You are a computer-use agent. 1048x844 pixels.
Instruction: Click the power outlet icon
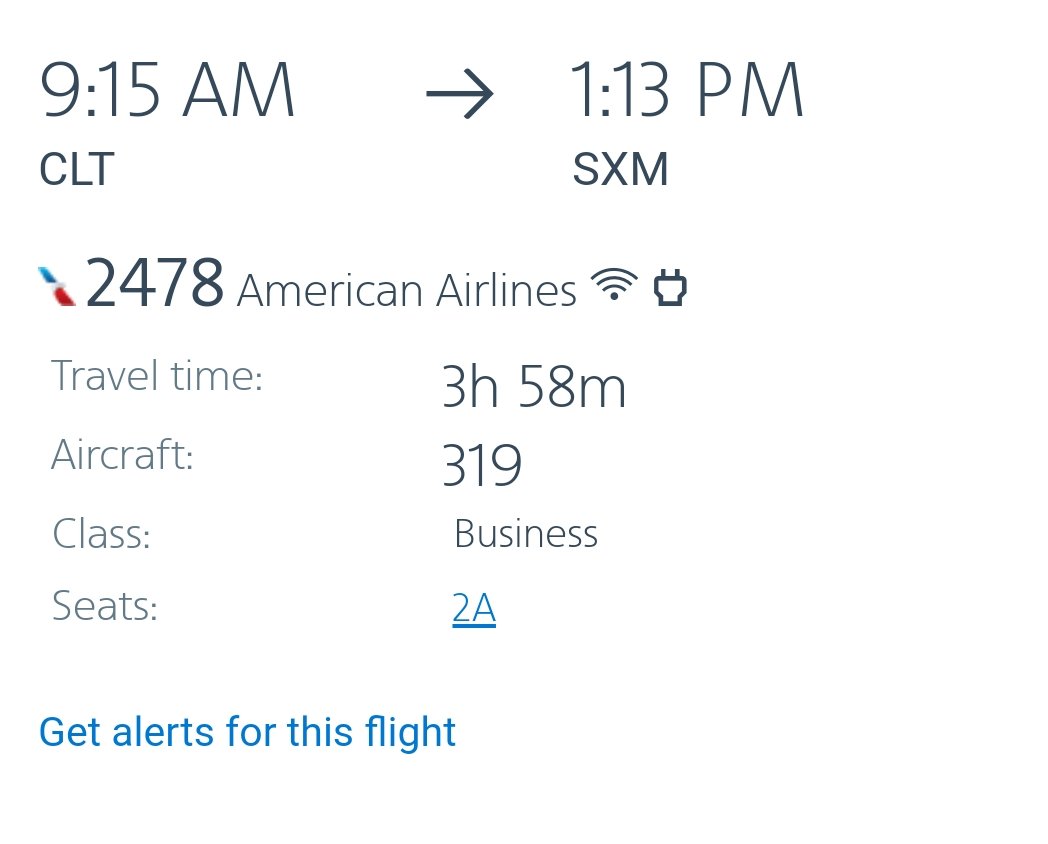[x=670, y=287]
